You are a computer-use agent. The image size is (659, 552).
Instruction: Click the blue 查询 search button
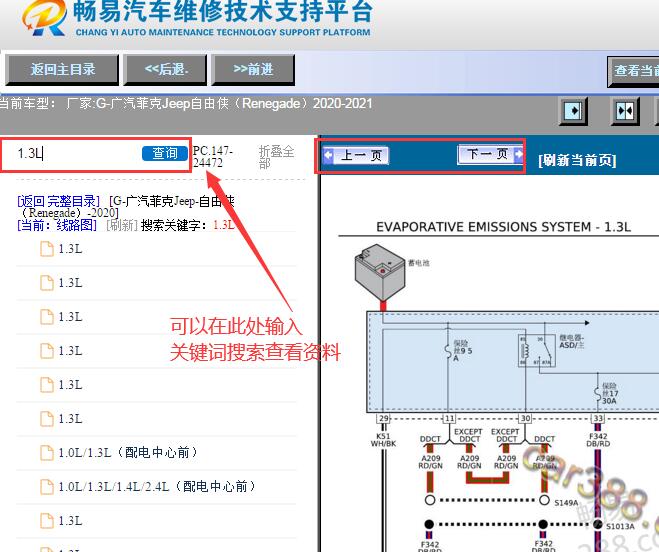tap(164, 153)
